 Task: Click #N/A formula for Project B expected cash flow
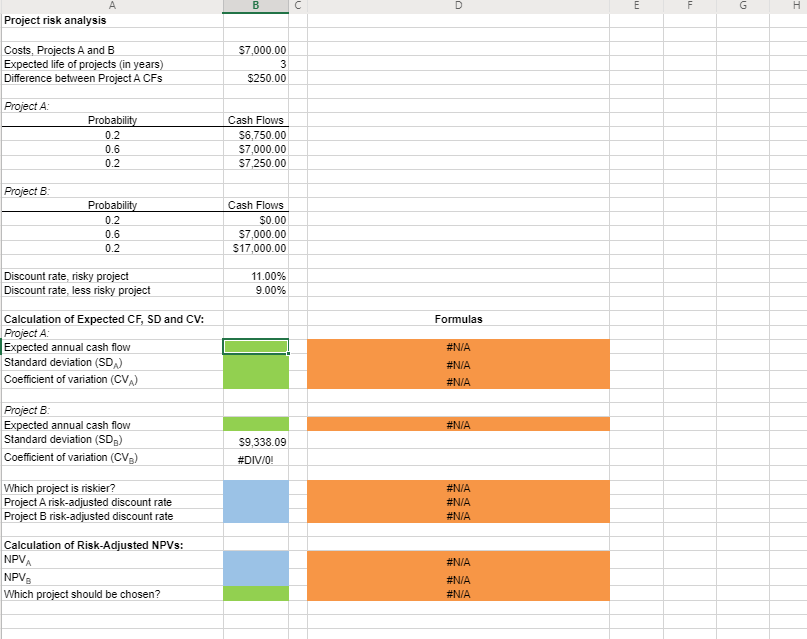pyautogui.click(x=459, y=424)
